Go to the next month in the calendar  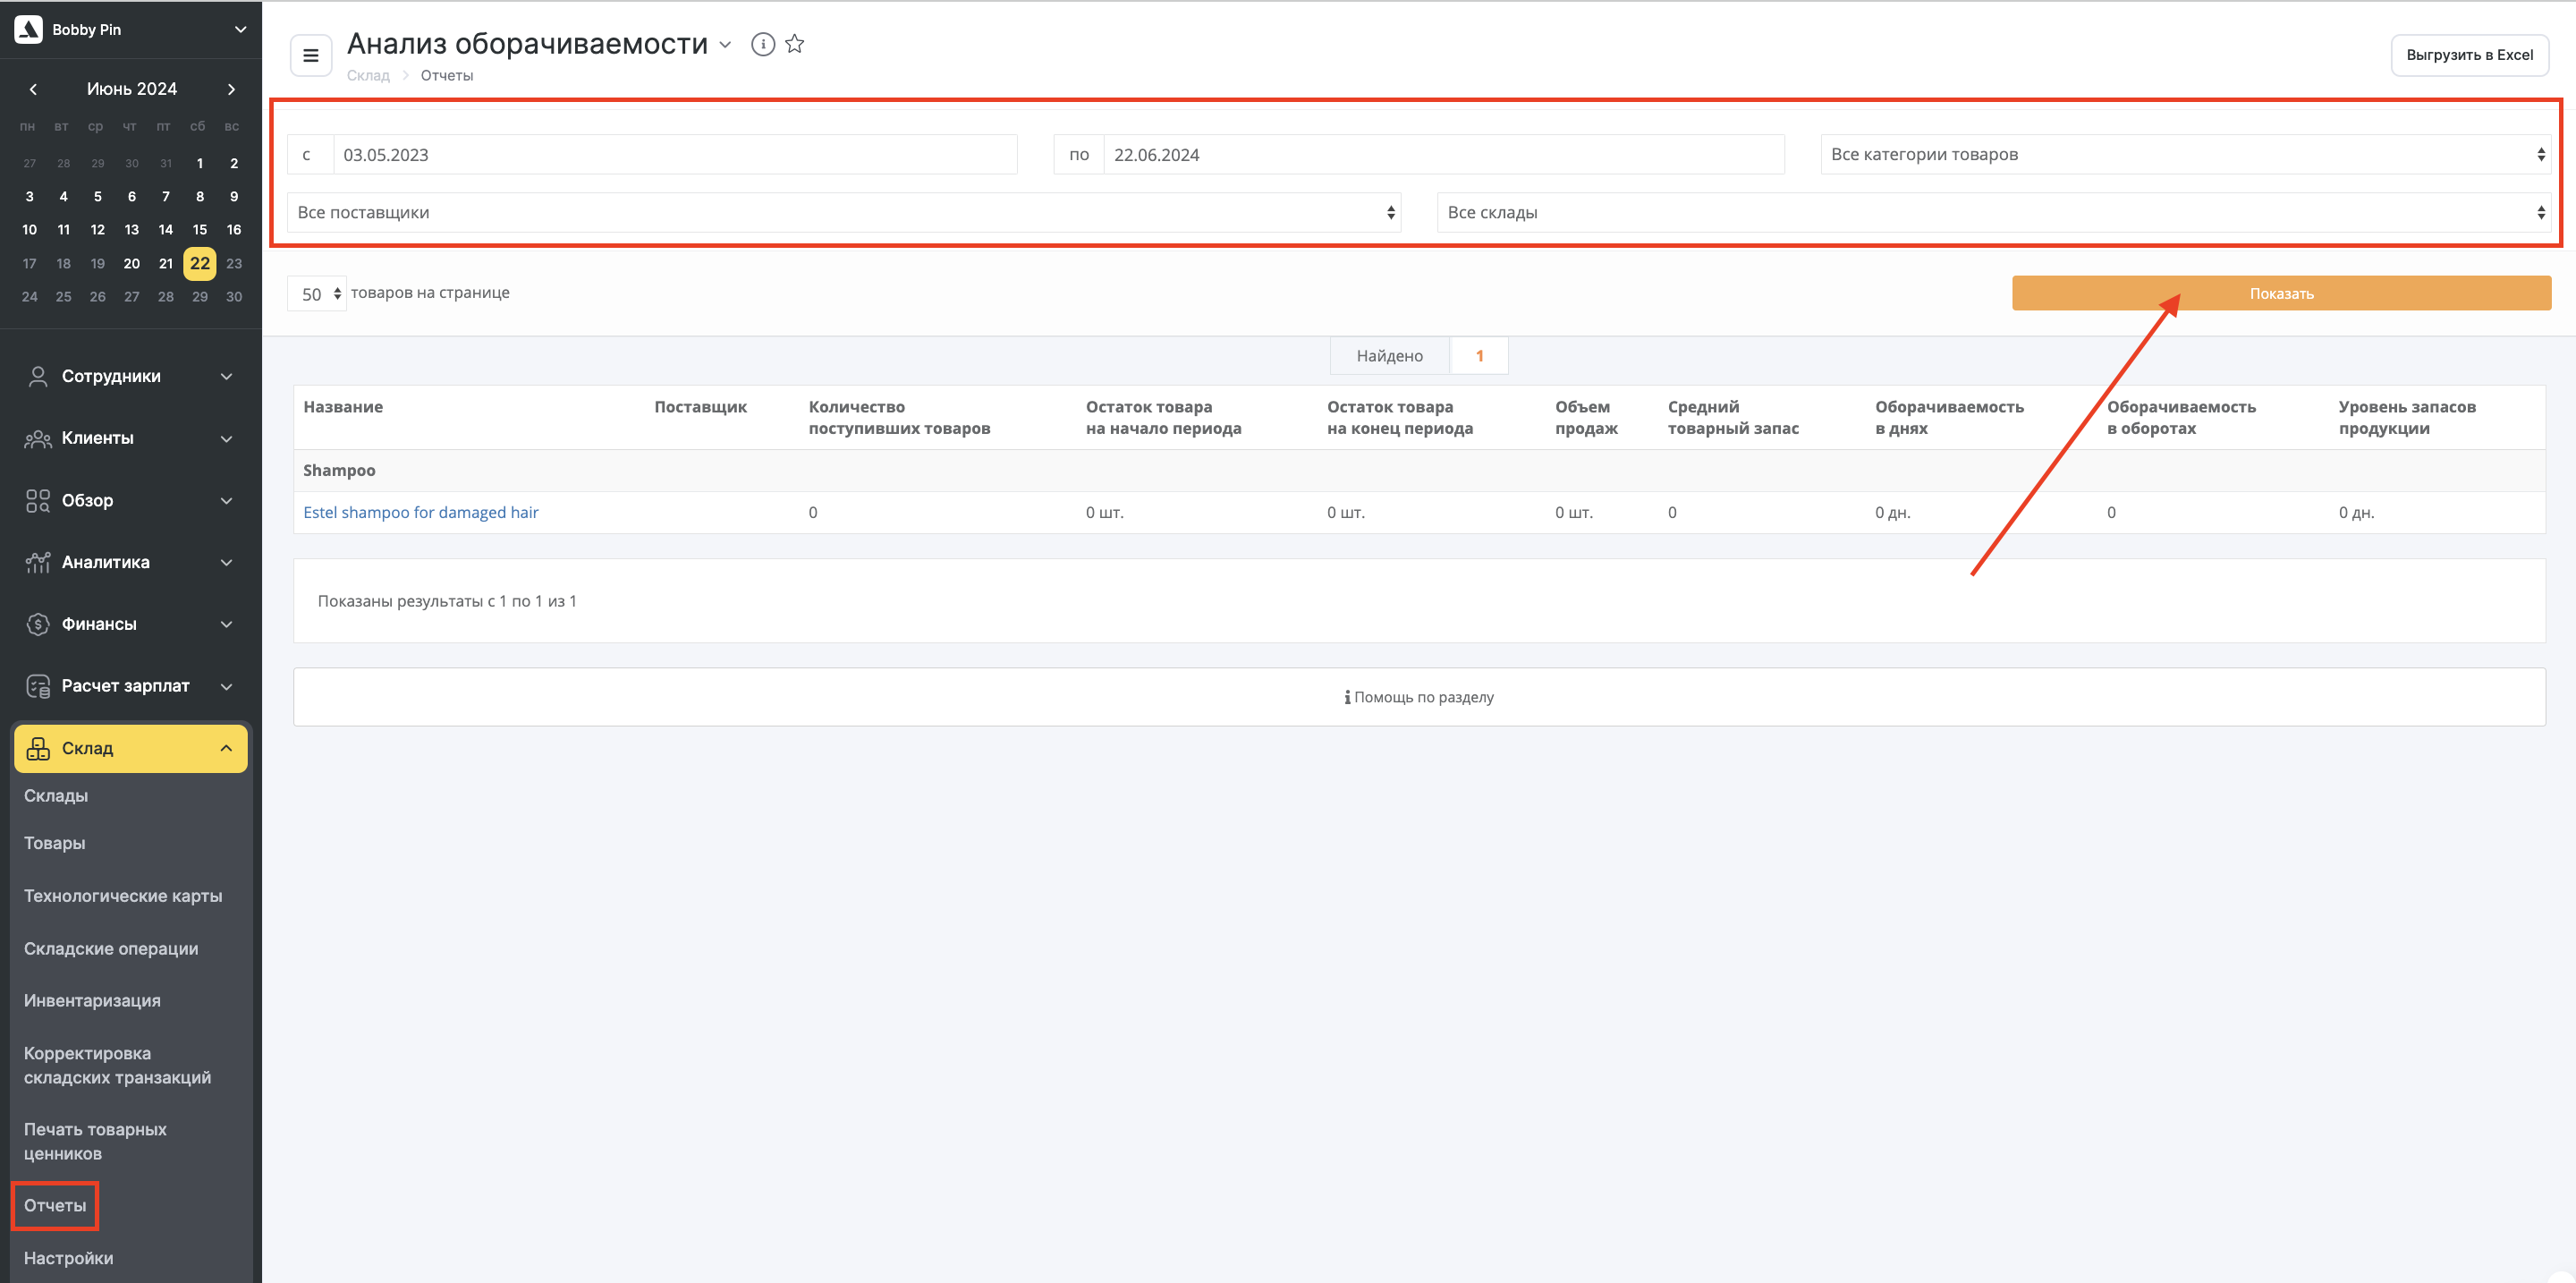[231, 89]
